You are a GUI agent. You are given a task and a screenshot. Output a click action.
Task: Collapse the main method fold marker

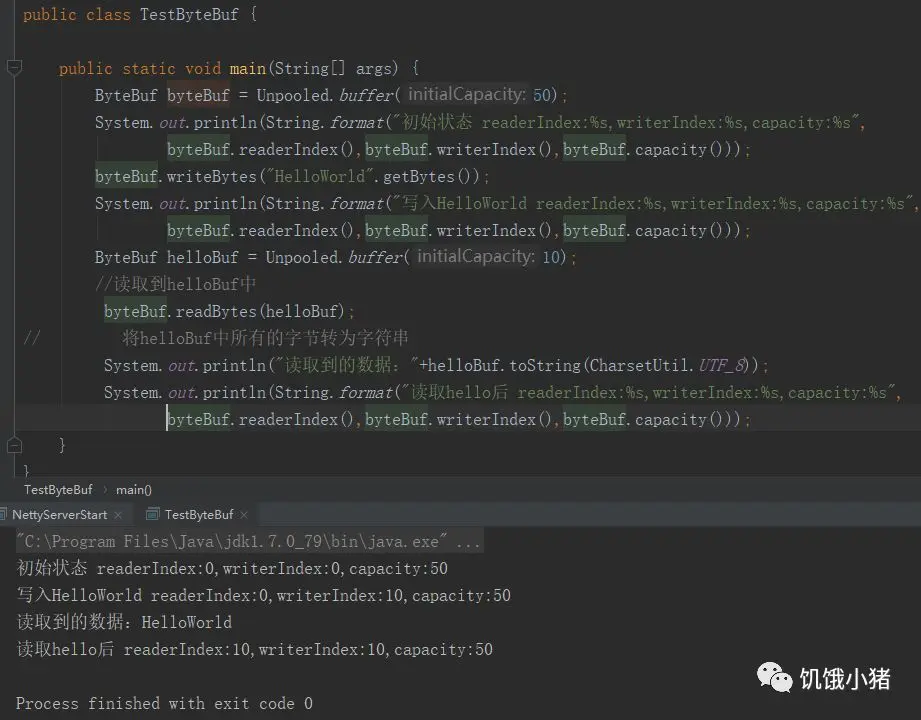14,68
